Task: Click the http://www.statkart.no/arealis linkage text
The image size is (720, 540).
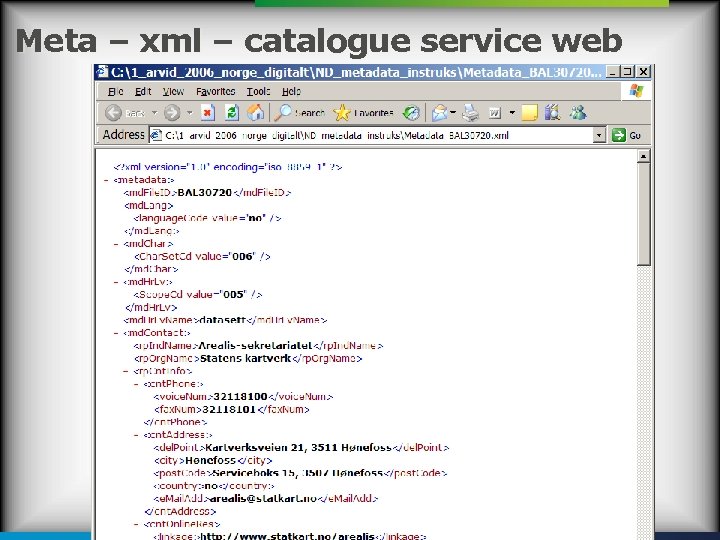Action: tap(288, 536)
